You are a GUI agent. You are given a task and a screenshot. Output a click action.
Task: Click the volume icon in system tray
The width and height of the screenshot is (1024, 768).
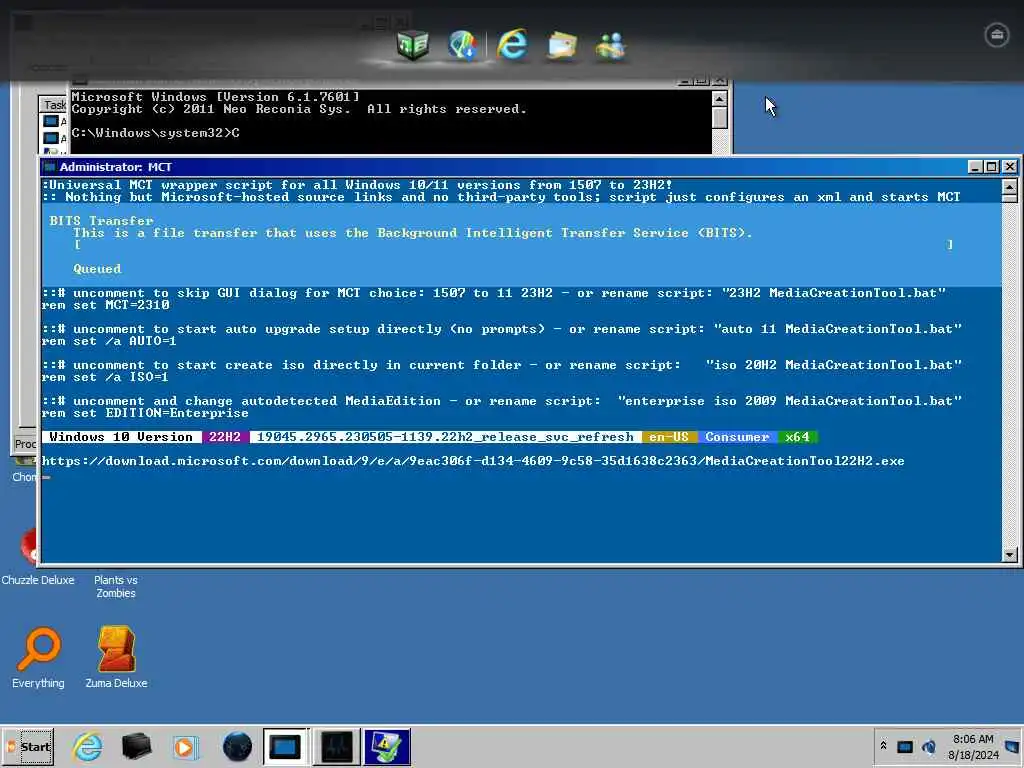[x=929, y=746]
